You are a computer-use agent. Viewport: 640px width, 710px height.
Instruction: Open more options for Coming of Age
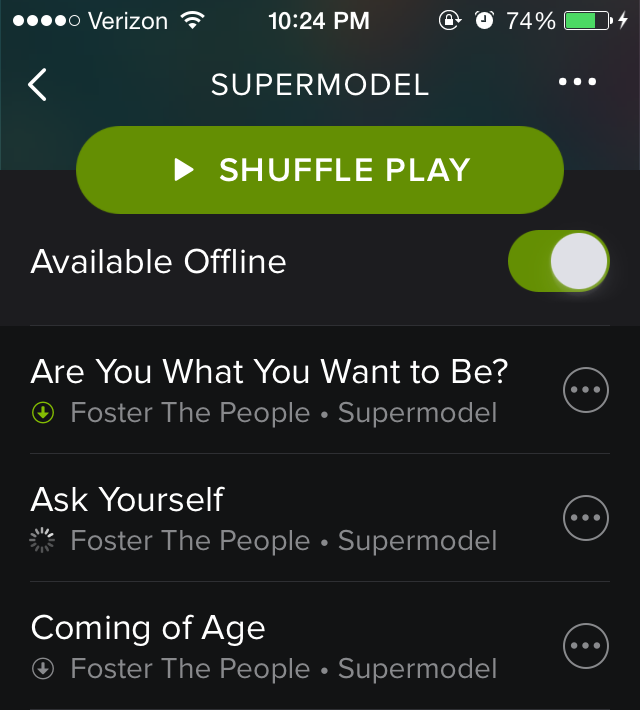click(586, 645)
